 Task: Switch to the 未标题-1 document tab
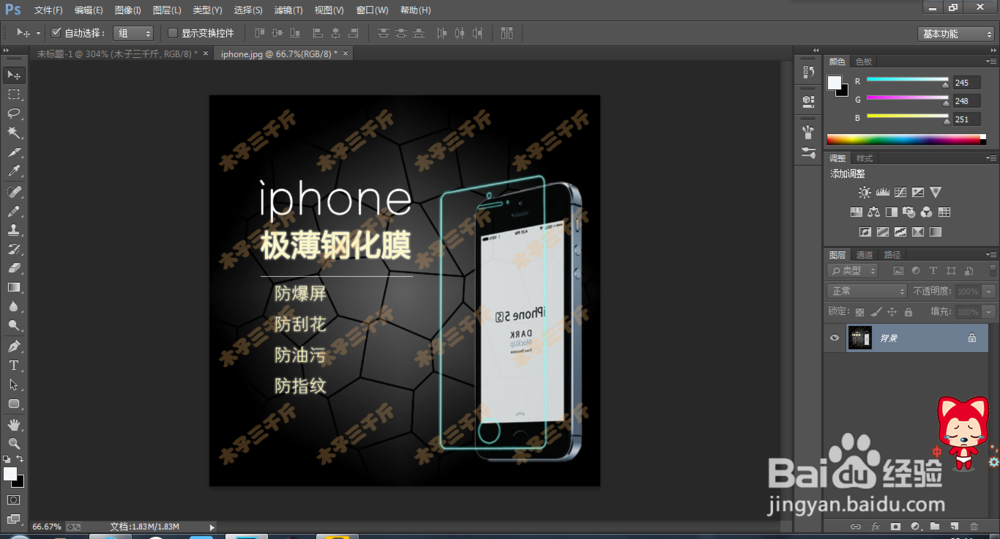pyautogui.click(x=117, y=54)
